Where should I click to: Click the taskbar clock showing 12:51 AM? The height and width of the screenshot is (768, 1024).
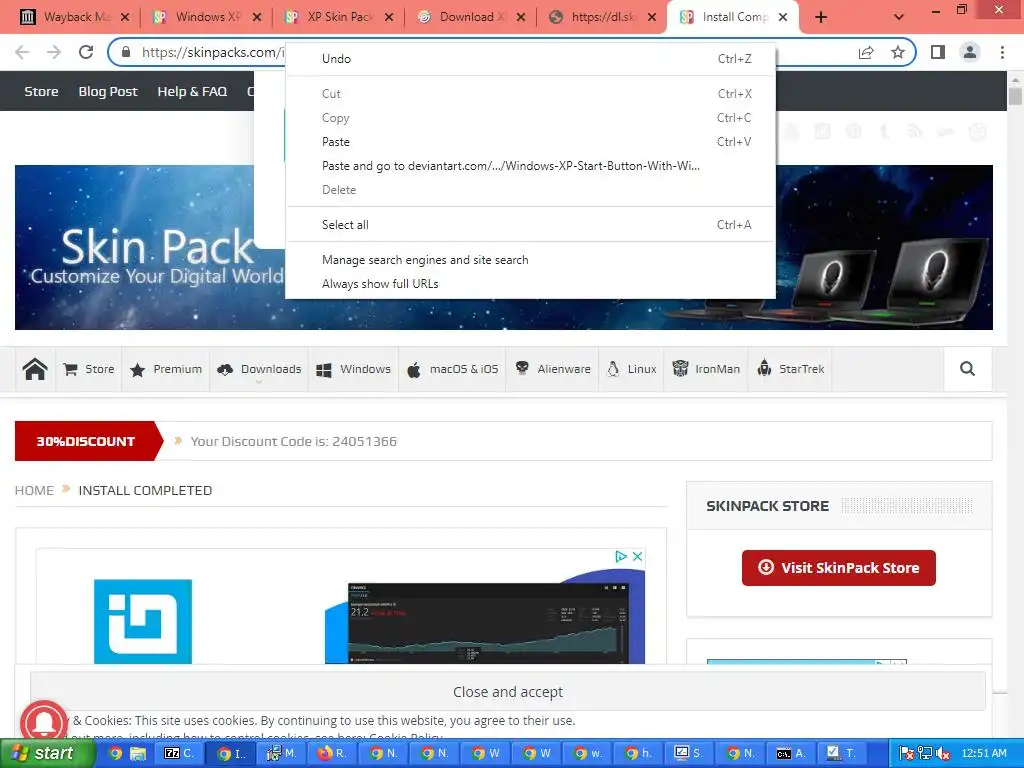coord(984,754)
